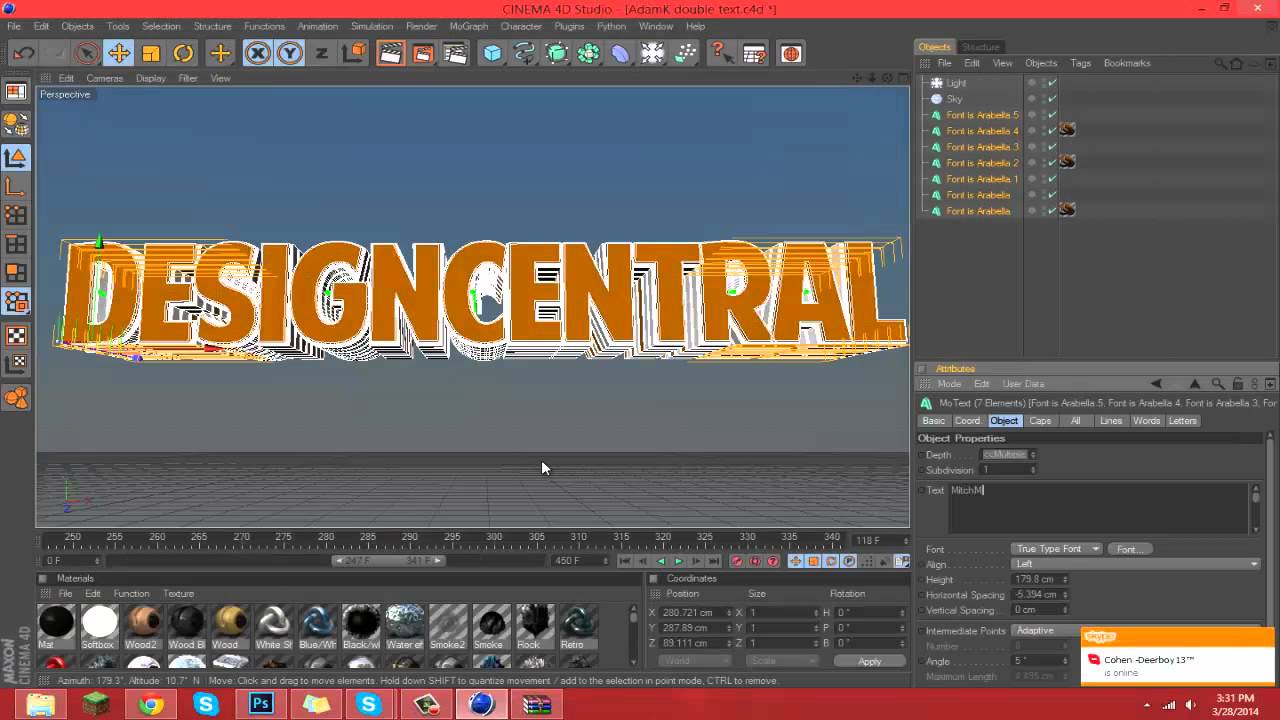Open Render to Picture Viewer
Viewport: 1280px width, 720px height.
pyautogui.click(x=423, y=53)
